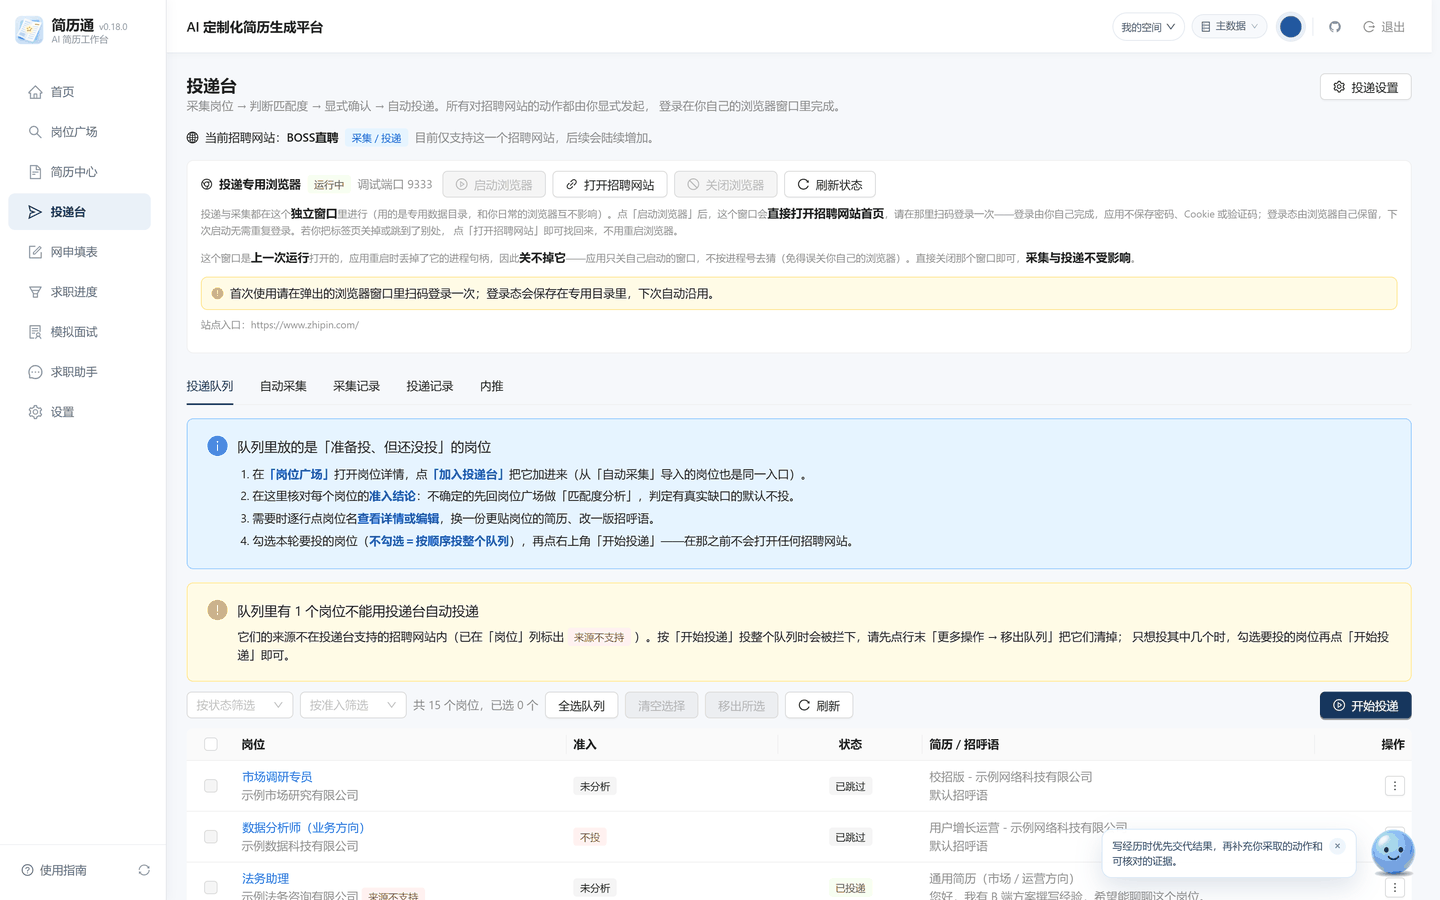
Task: Click the blue assistant robot mascot
Action: pos(1393,853)
